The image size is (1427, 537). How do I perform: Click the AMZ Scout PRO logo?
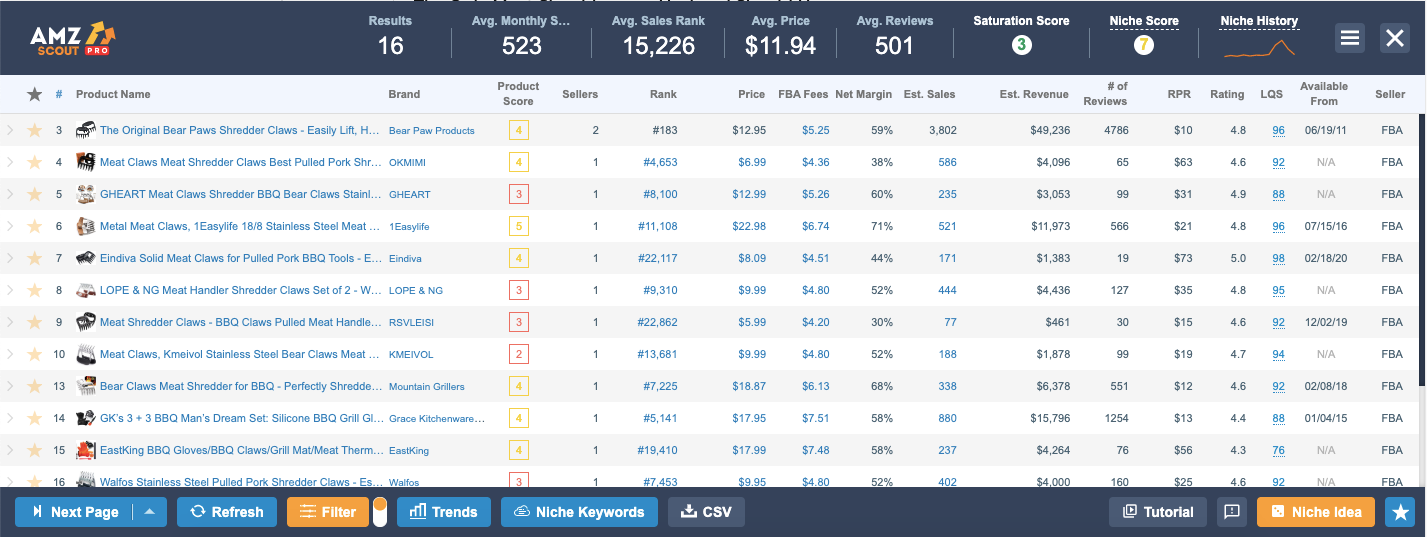74,38
